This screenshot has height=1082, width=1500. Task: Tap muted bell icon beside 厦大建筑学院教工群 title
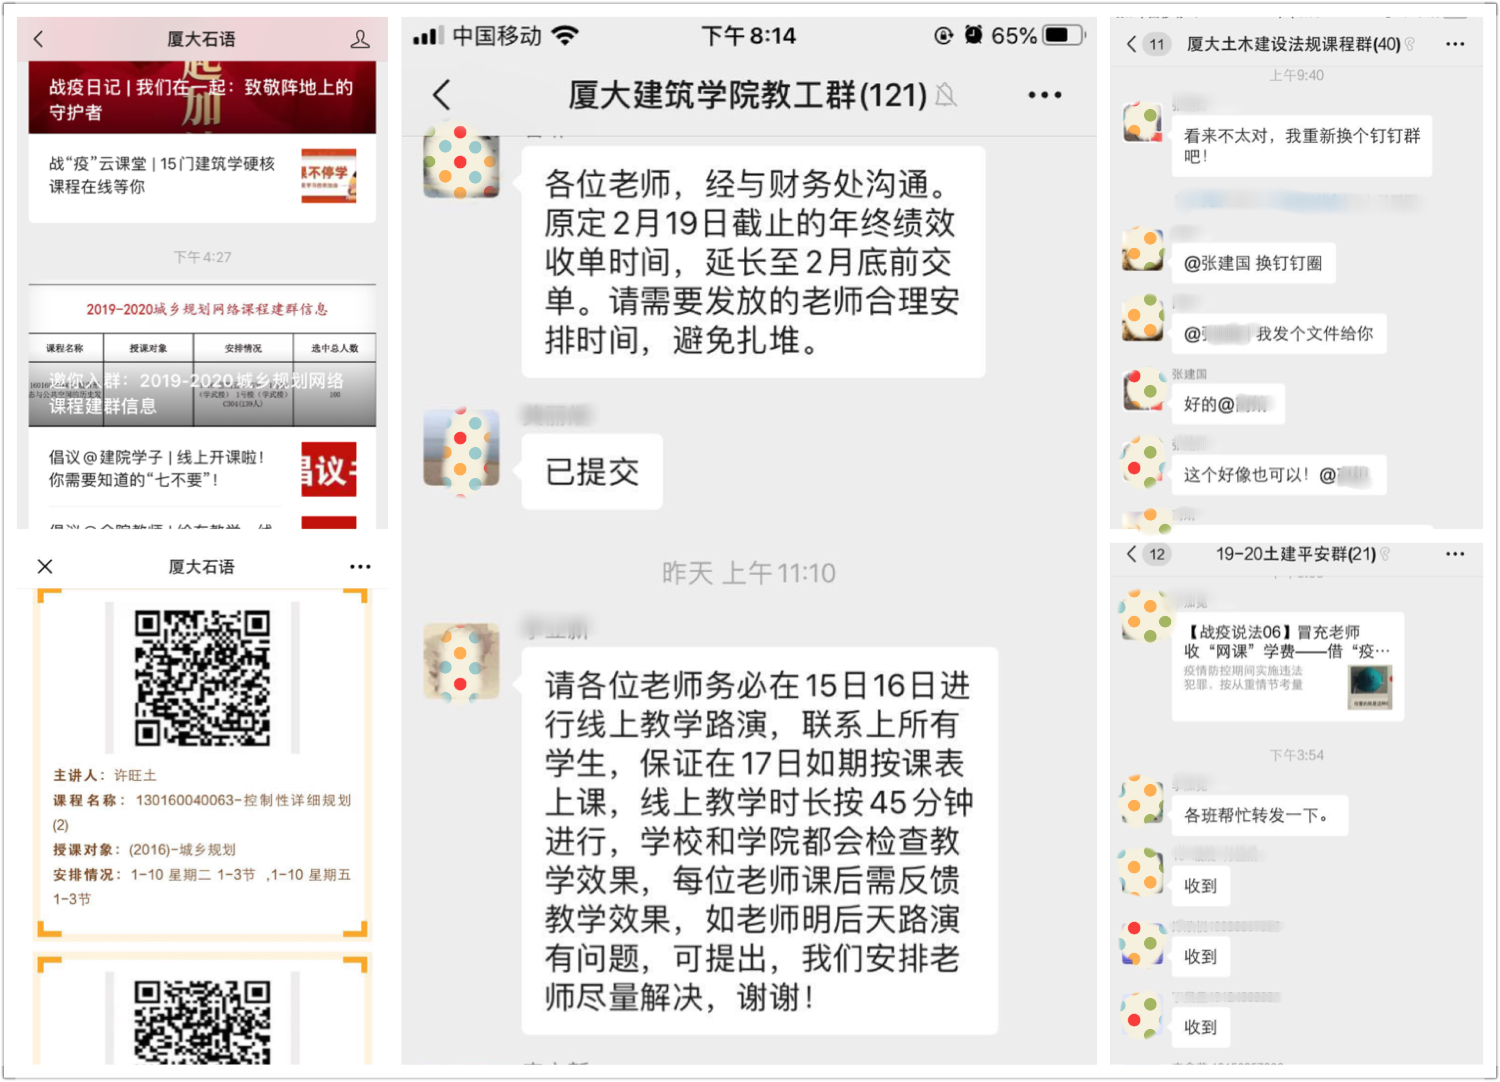coord(945,96)
